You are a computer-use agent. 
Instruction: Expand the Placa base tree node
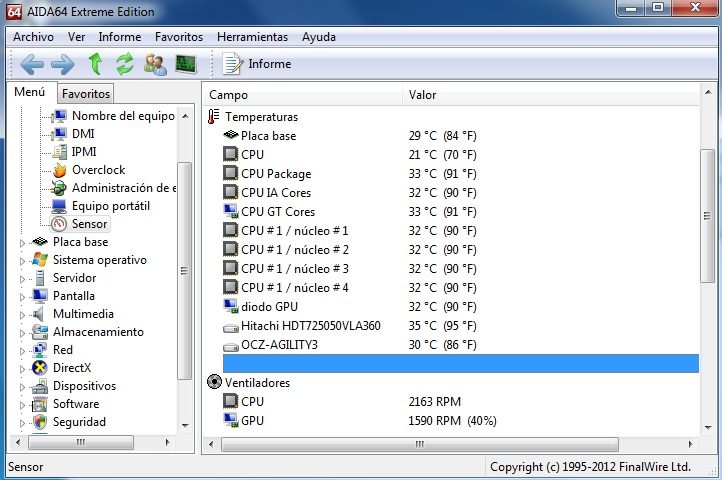(x=23, y=242)
